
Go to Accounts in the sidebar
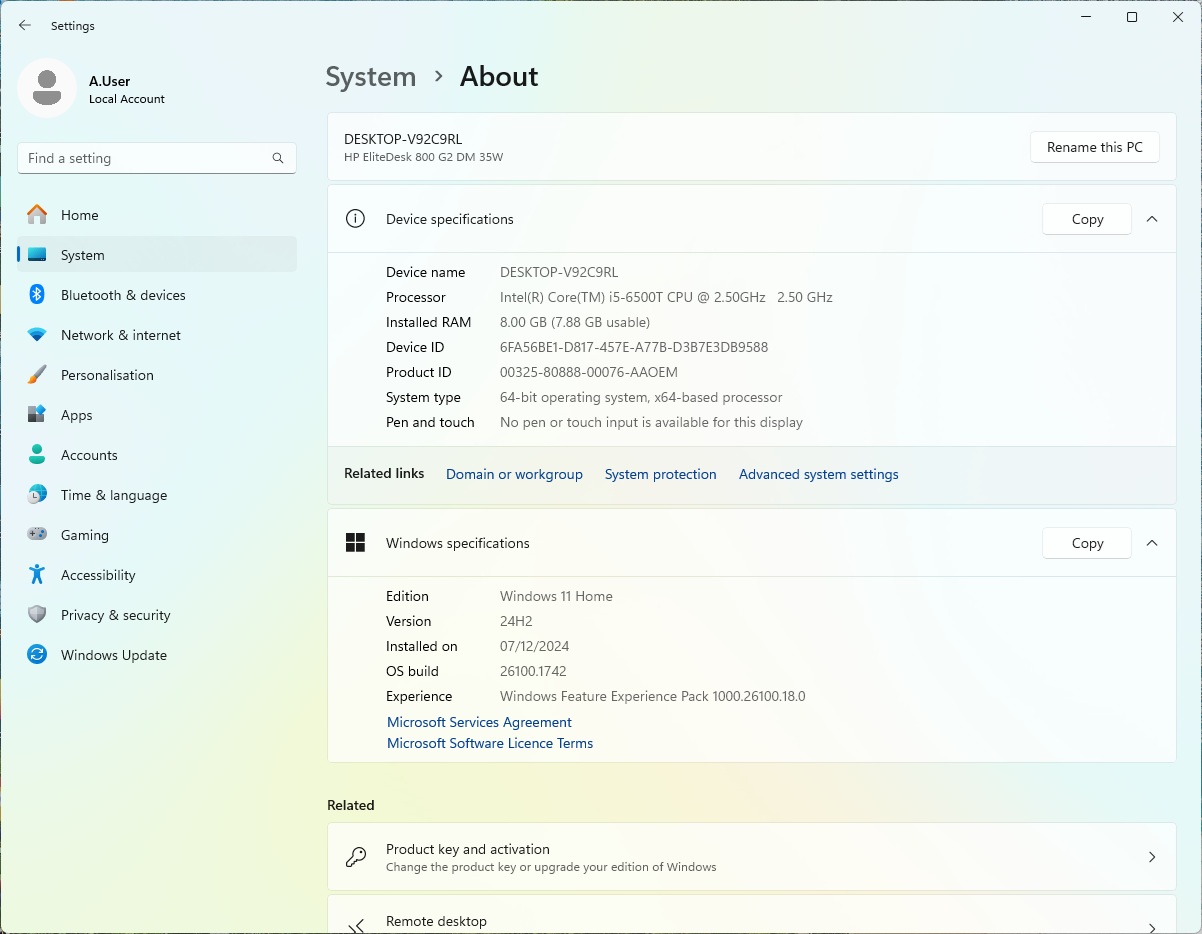pos(89,455)
